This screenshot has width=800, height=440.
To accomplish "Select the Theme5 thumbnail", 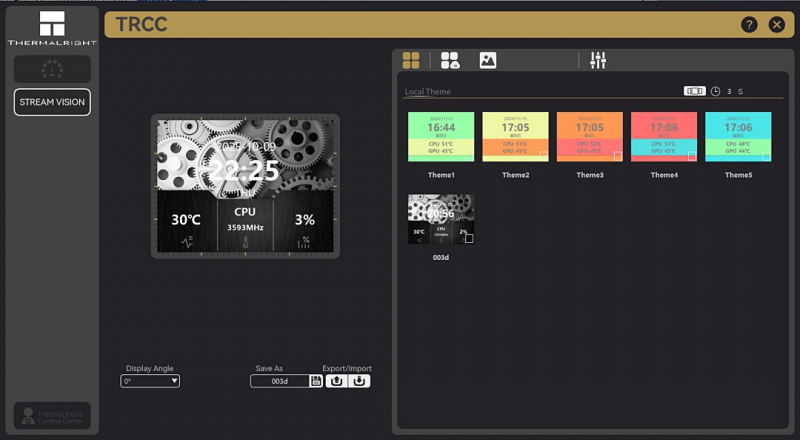I will point(738,136).
